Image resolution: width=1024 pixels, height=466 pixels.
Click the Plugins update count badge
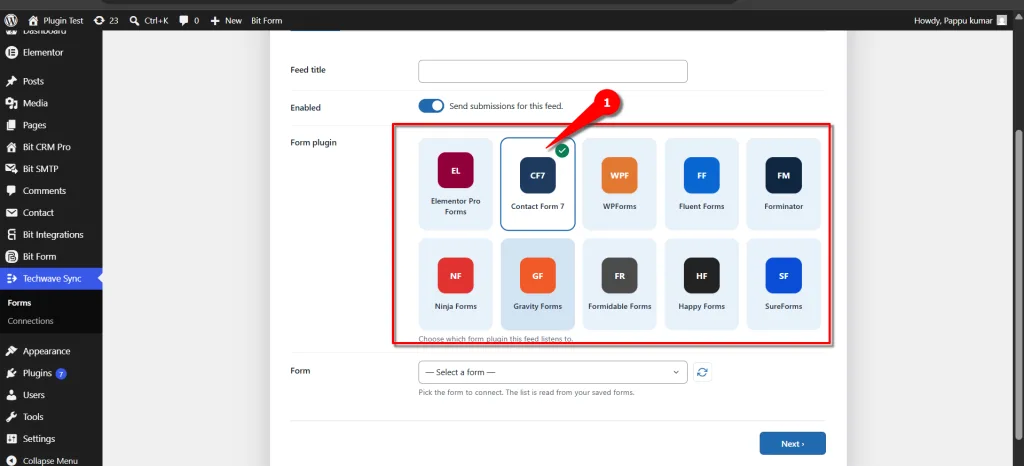click(61, 373)
